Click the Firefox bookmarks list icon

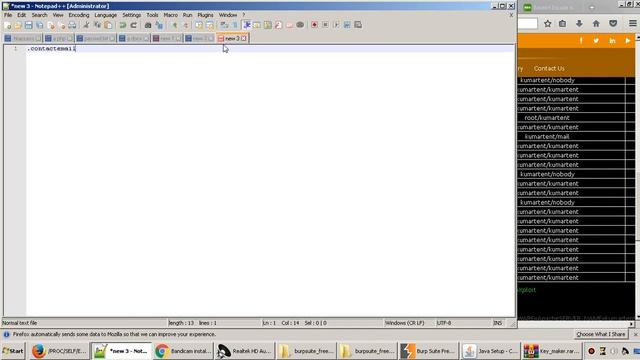(562, 24)
